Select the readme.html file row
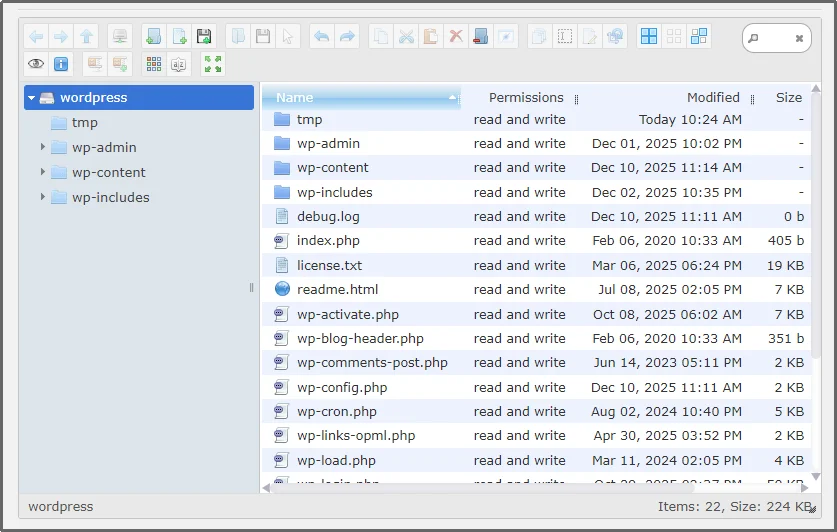 tap(338, 290)
